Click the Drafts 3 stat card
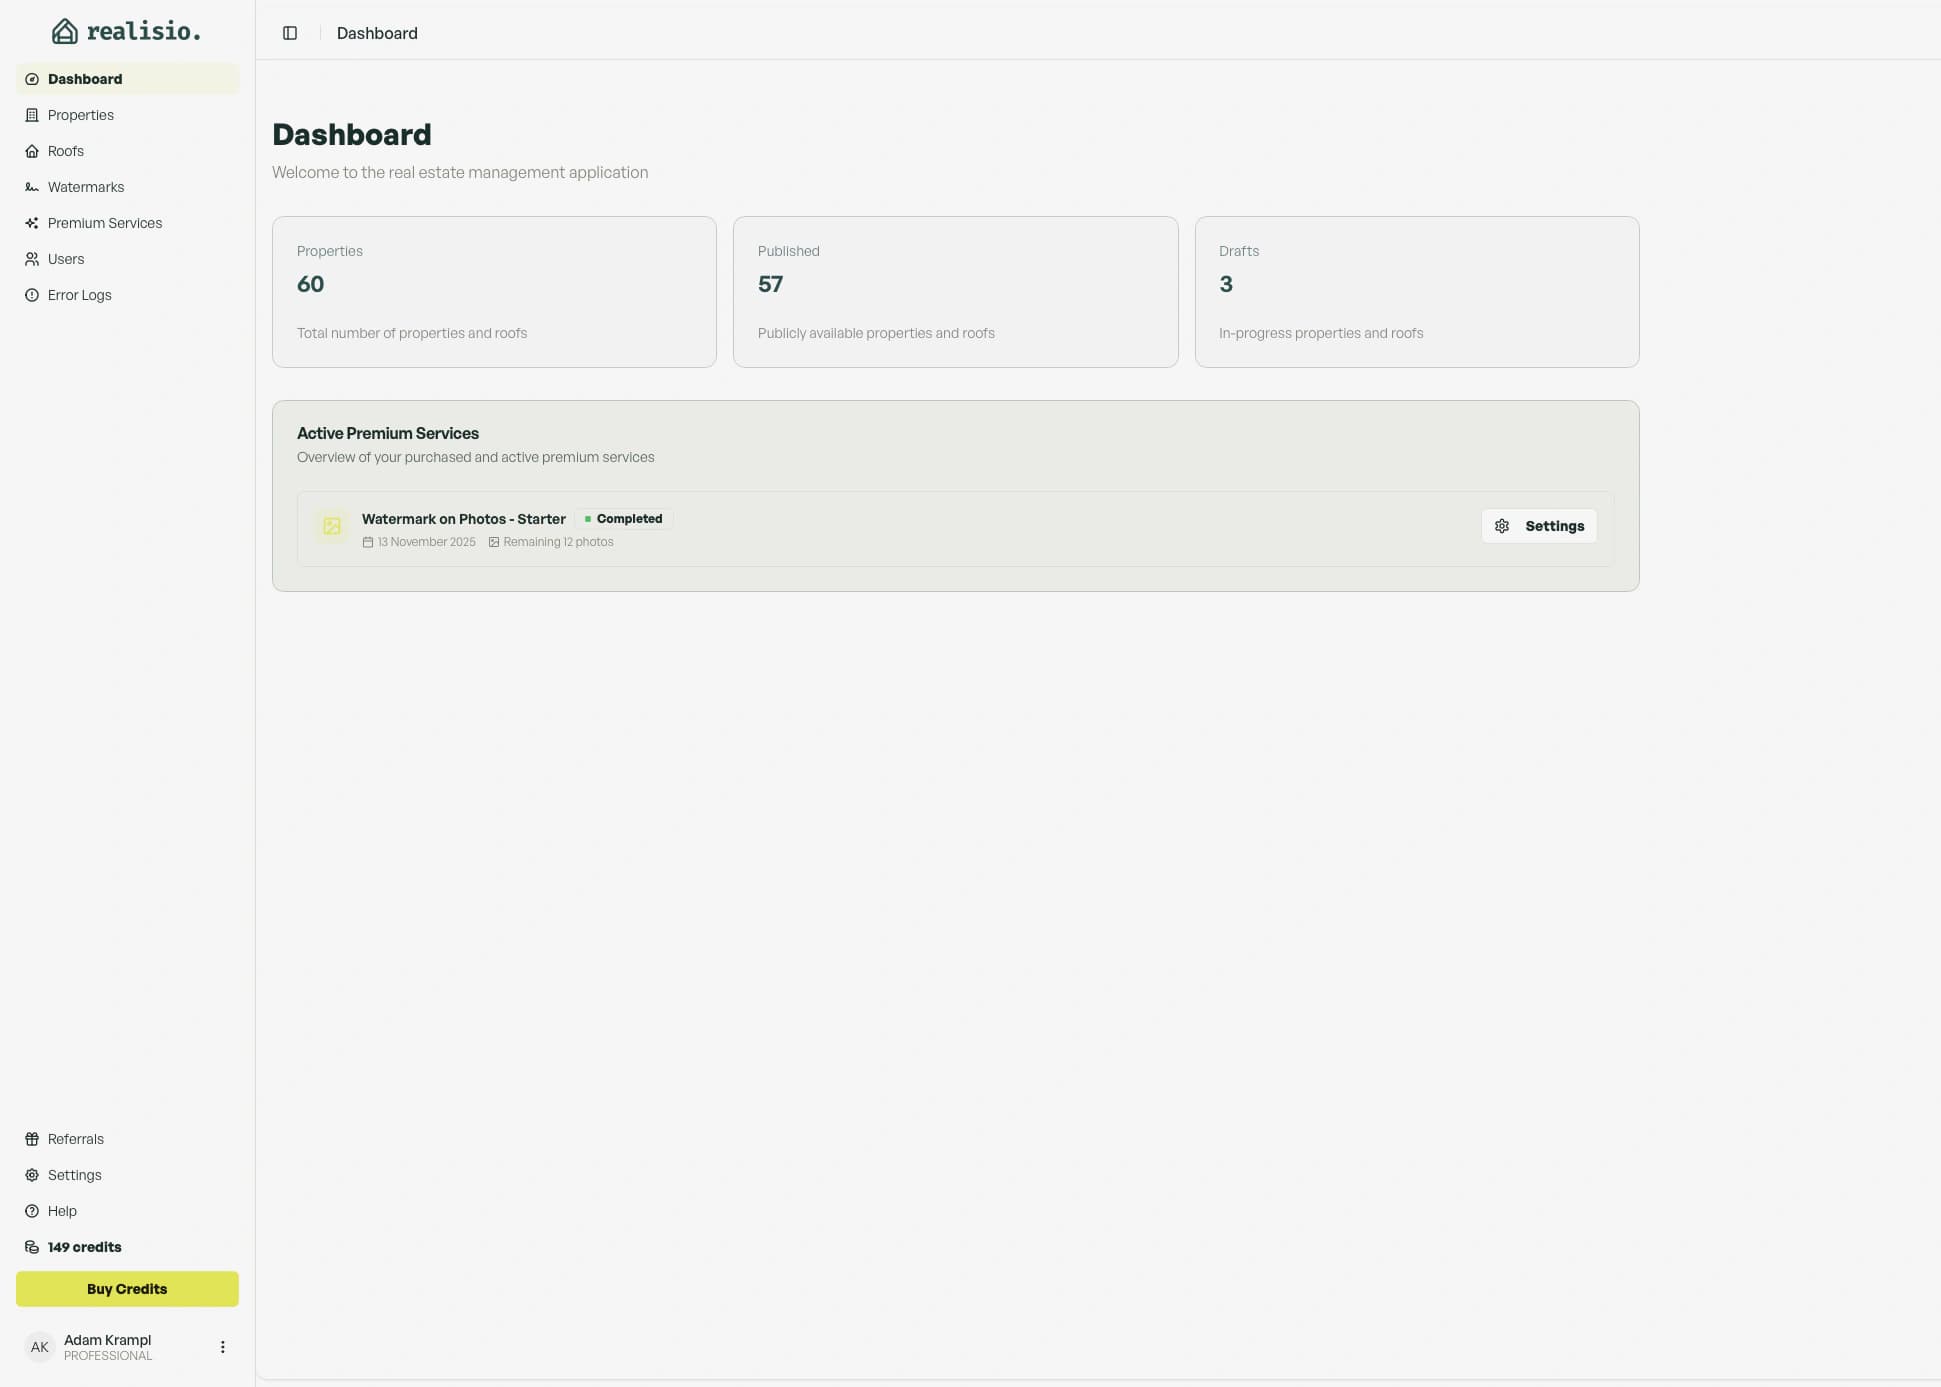 [x=1417, y=292]
